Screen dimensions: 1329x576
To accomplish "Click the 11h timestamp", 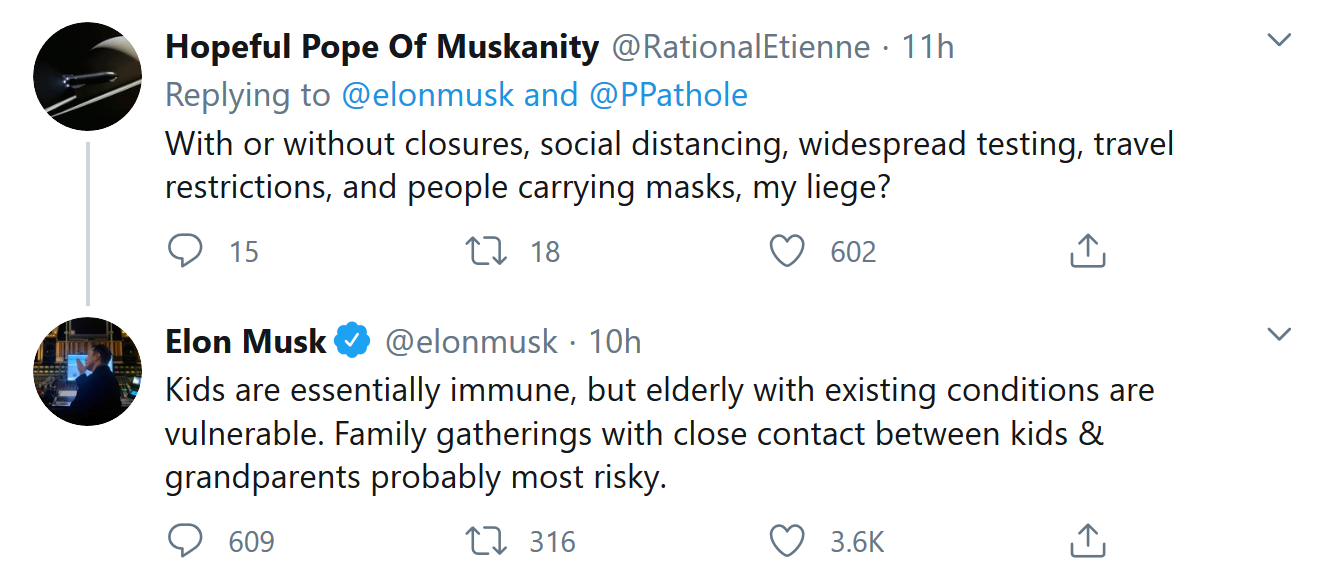I will [x=927, y=46].
